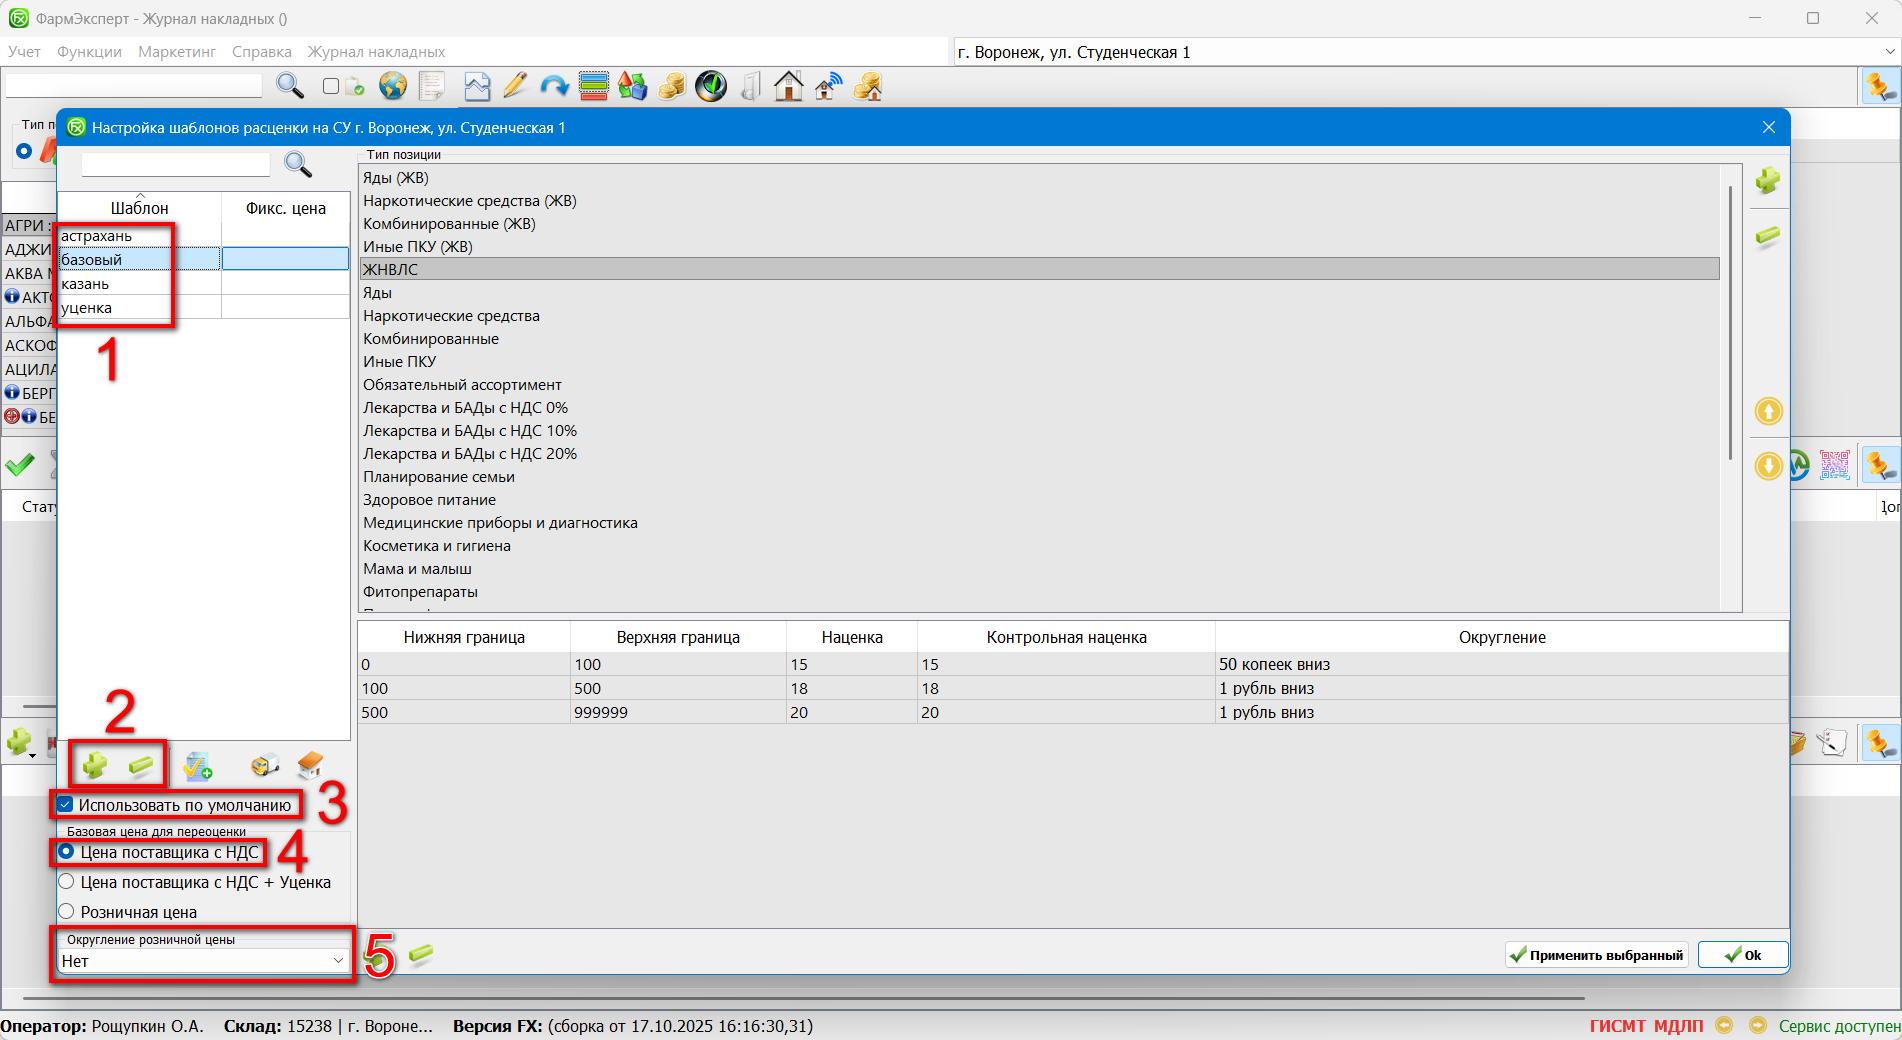Select 'Цена поставщика с НДС + Уценка' option

click(x=67, y=882)
